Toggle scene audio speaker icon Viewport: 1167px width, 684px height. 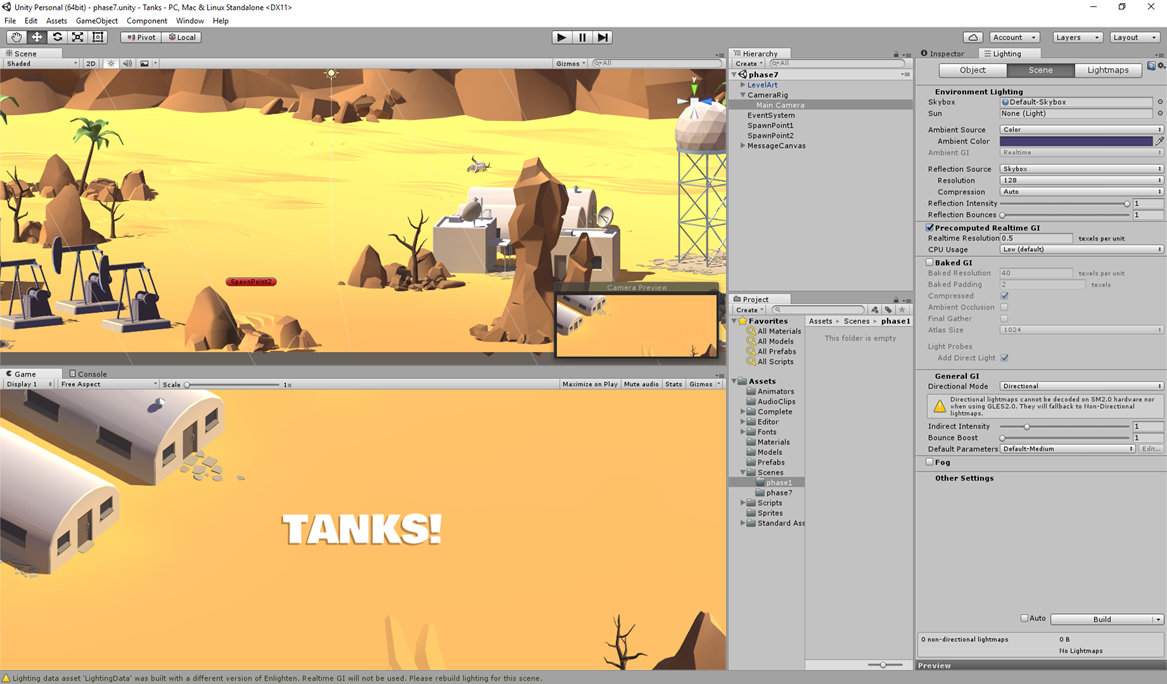pyautogui.click(x=127, y=64)
